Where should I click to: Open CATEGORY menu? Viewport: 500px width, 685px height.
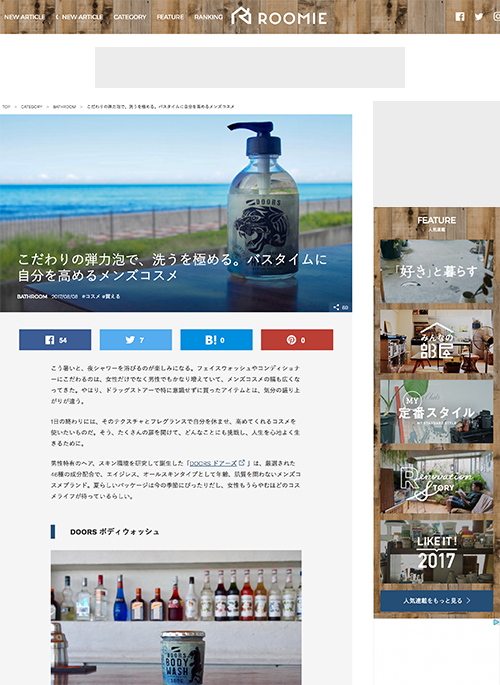pos(130,17)
